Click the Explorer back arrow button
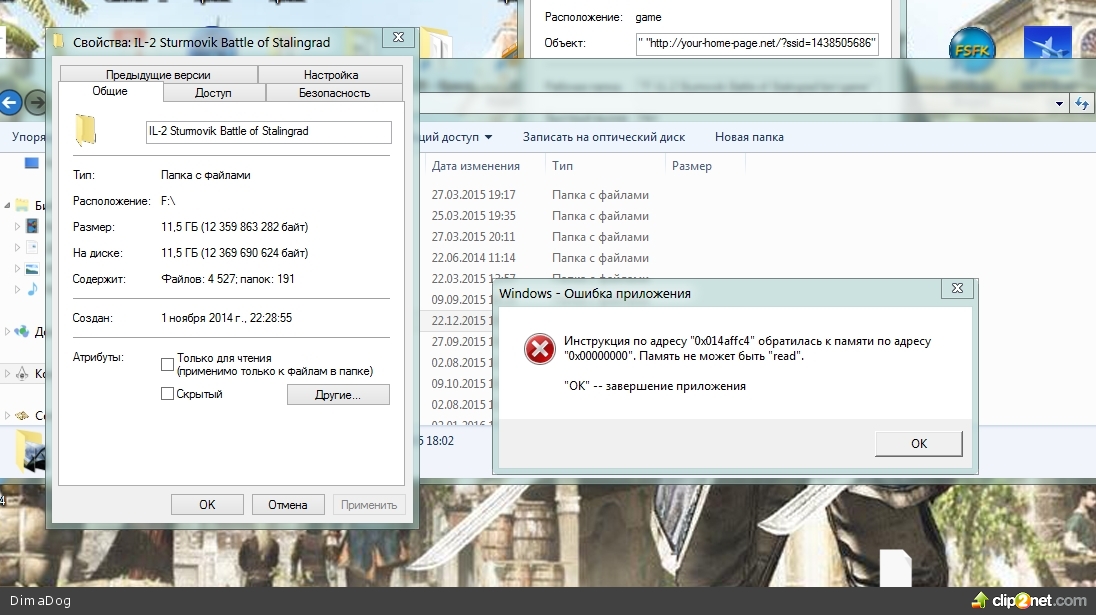Image resolution: width=1096 pixels, height=615 pixels. pyautogui.click(x=10, y=103)
